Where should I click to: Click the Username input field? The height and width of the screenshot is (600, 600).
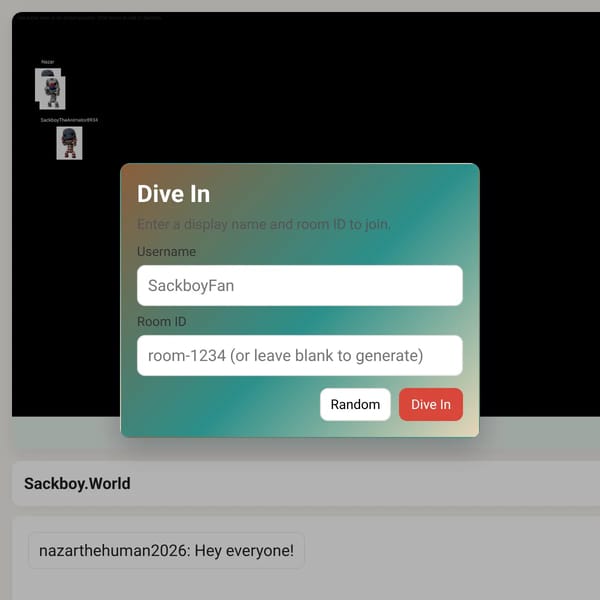click(x=300, y=285)
